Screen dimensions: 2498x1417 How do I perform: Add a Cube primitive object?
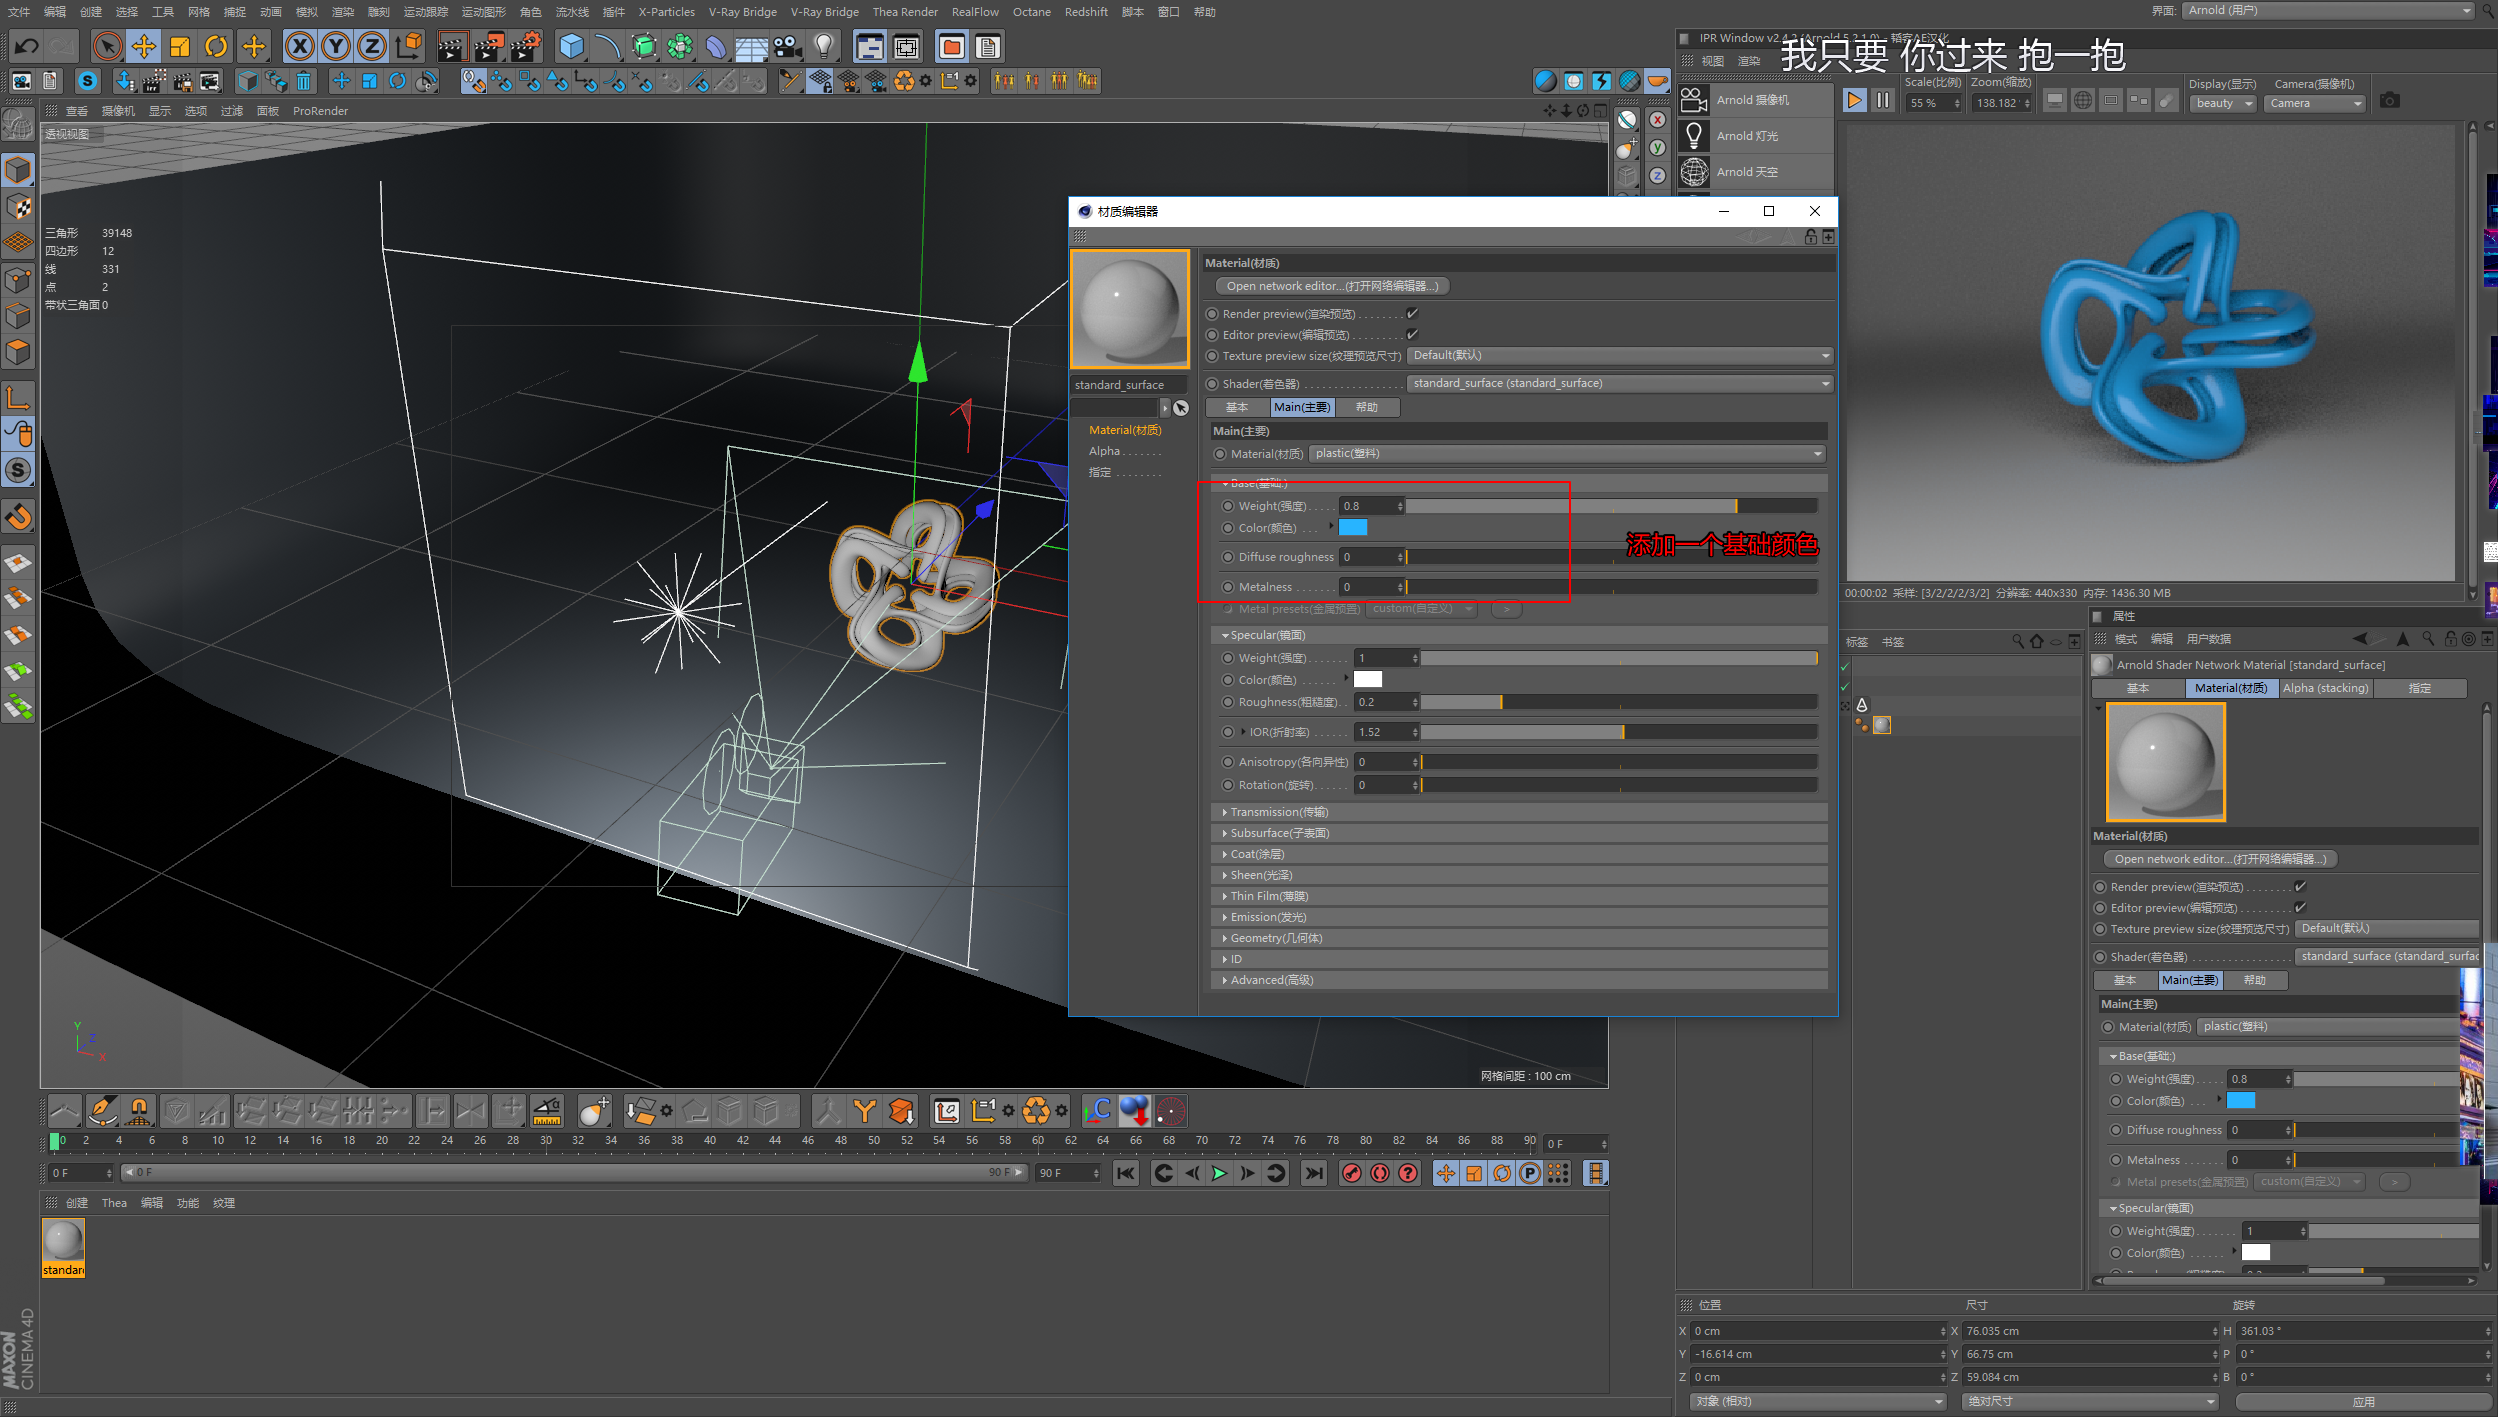click(x=571, y=46)
